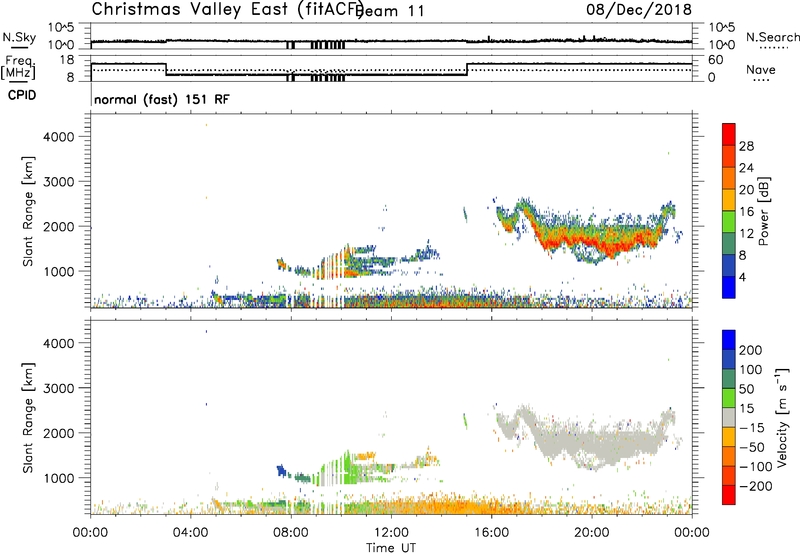Click the "4" power colorbar label
The height and width of the screenshot is (554, 800).
pos(742,277)
